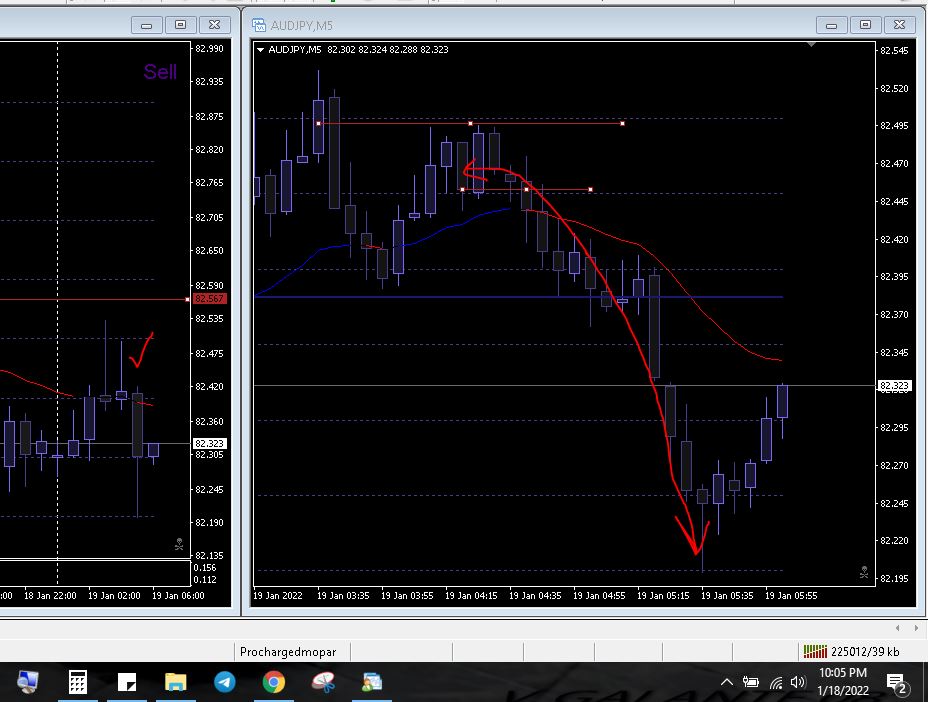The image size is (928, 702).
Task: Click the chart shift marker triangle
Action: point(811,44)
